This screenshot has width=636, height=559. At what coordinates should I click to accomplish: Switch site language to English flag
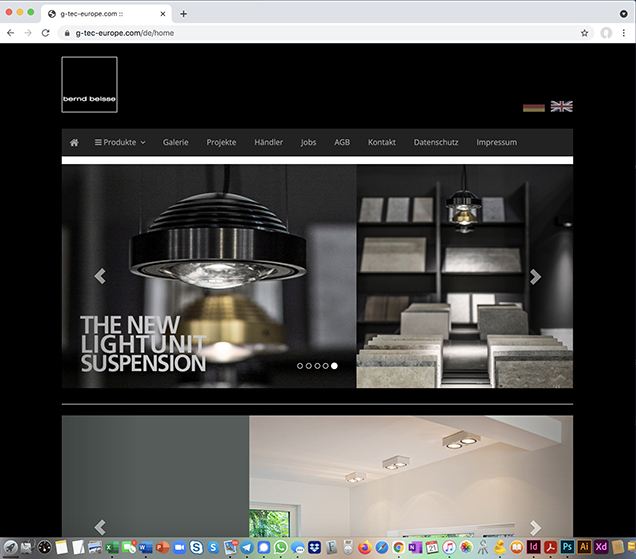click(562, 106)
